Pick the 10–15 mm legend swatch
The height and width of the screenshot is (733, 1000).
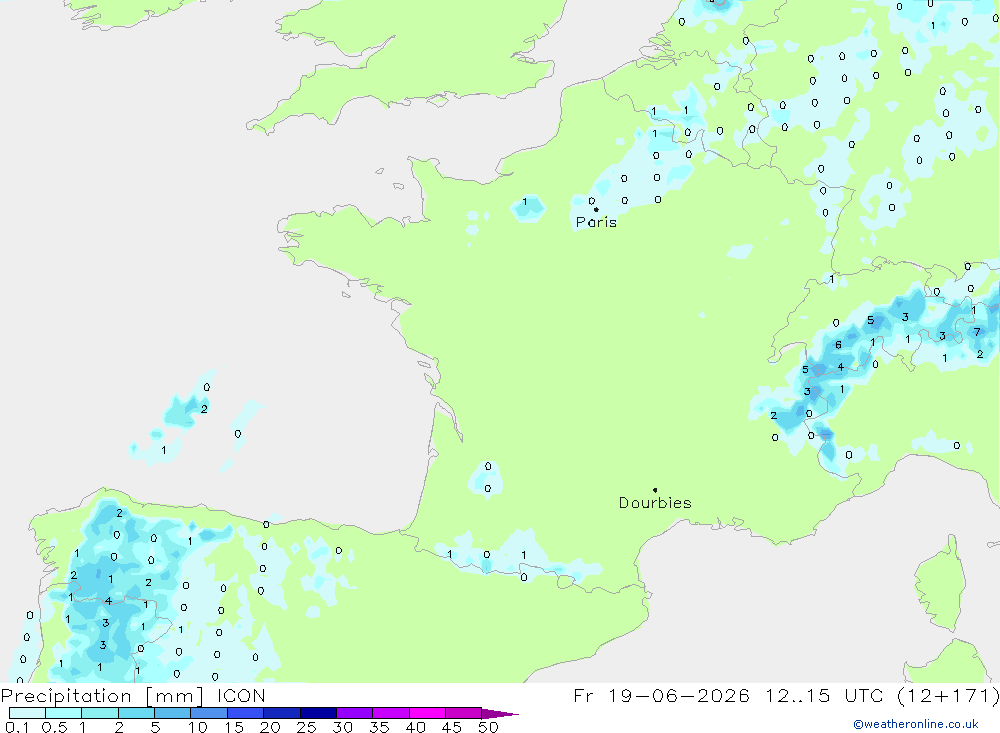[x=209, y=713]
